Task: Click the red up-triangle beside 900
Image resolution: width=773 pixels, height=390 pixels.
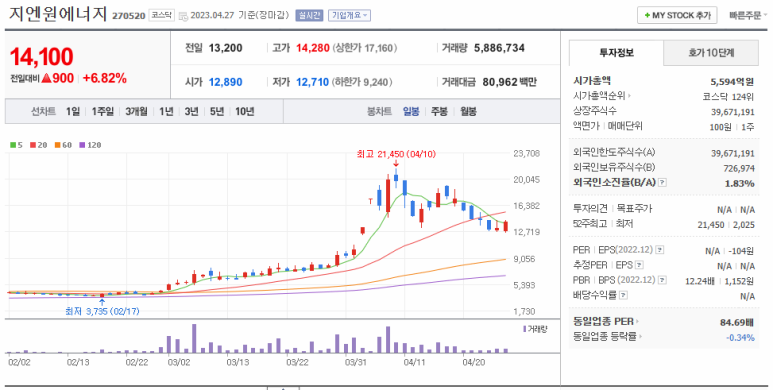Action: point(46,78)
